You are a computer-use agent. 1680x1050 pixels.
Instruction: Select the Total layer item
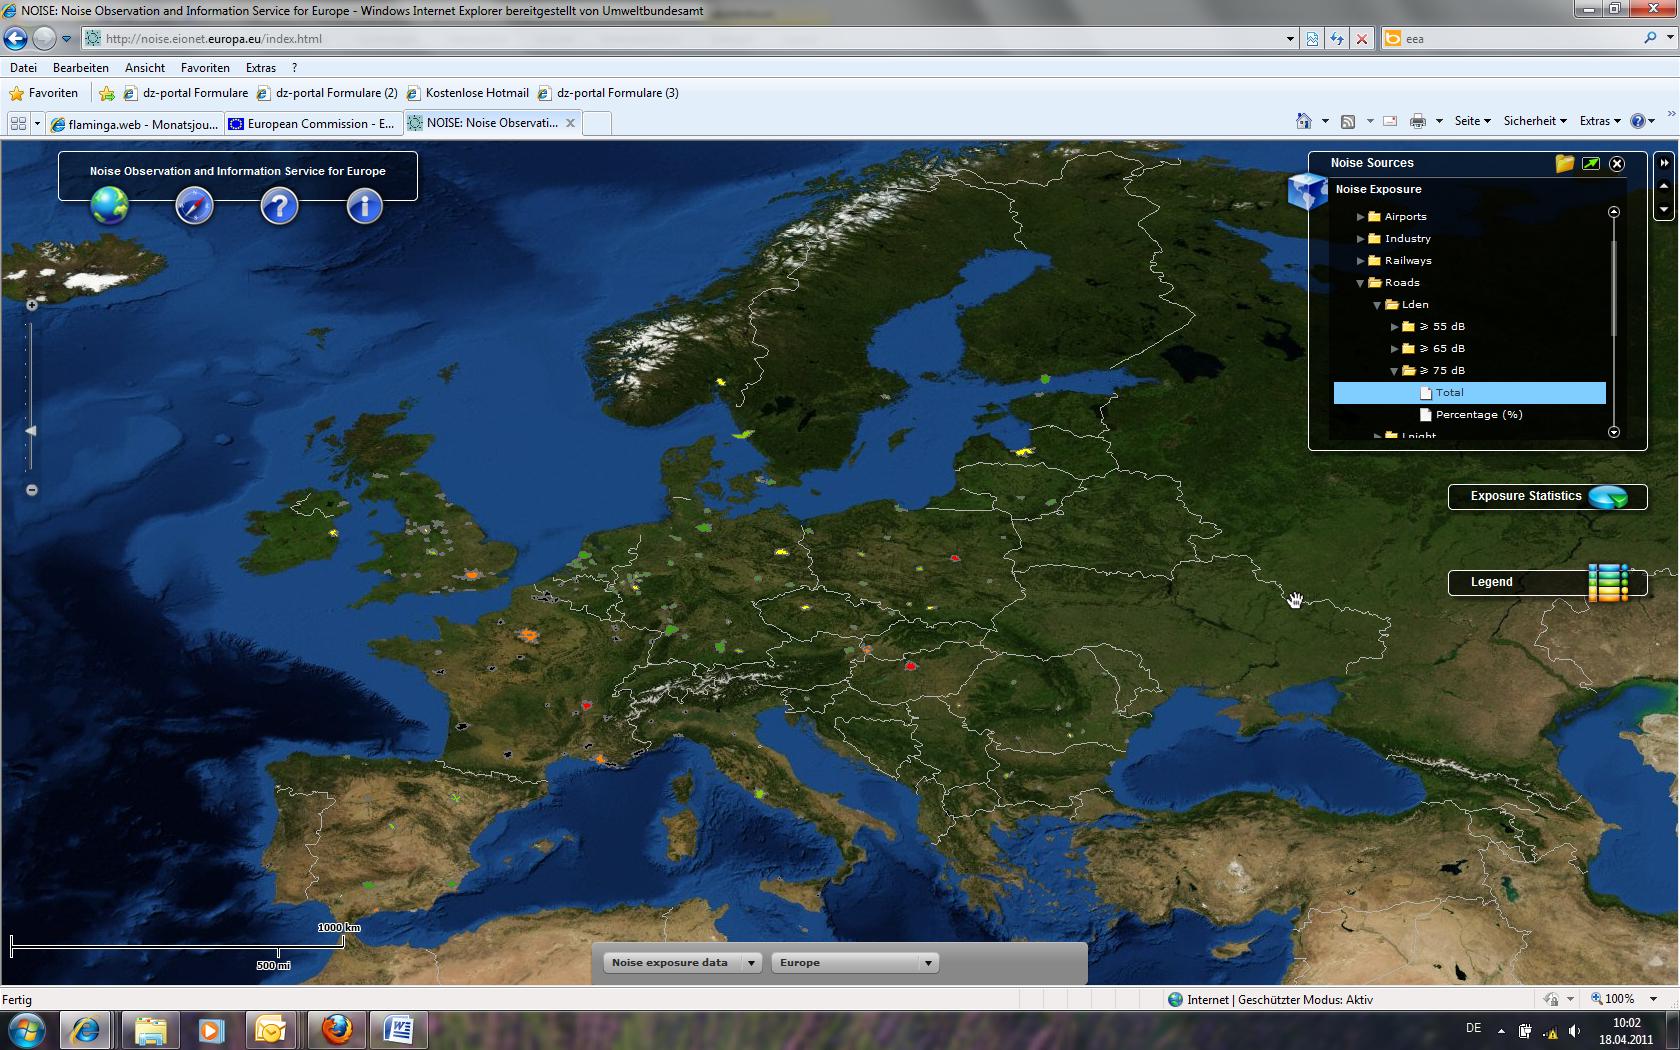pyautogui.click(x=1469, y=393)
